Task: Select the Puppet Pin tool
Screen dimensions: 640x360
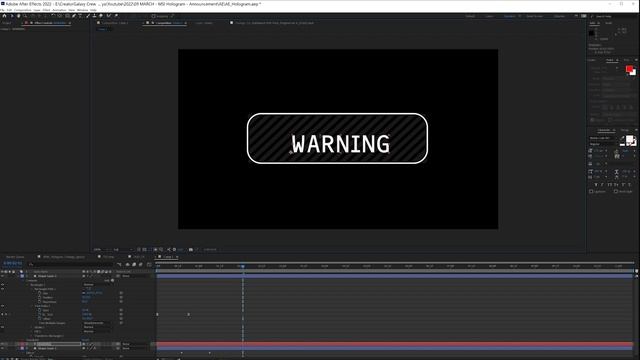Action: (x=116, y=16)
